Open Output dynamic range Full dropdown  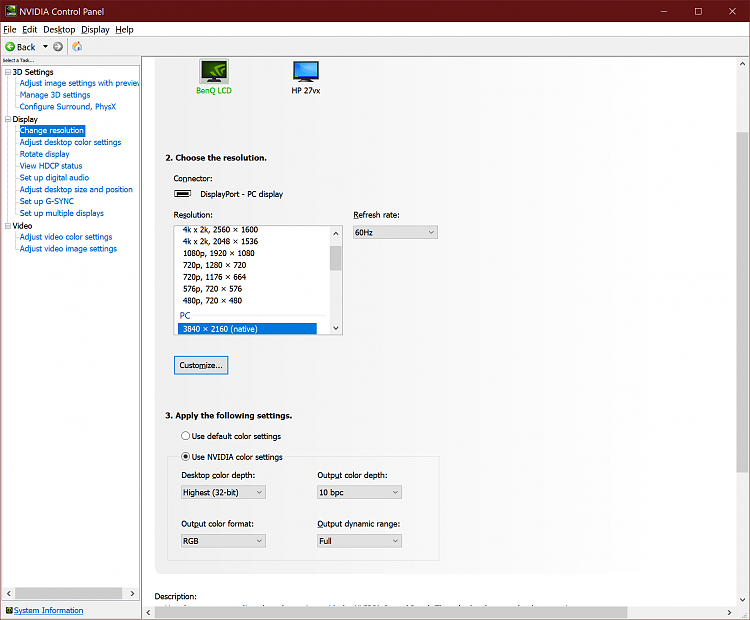click(359, 541)
